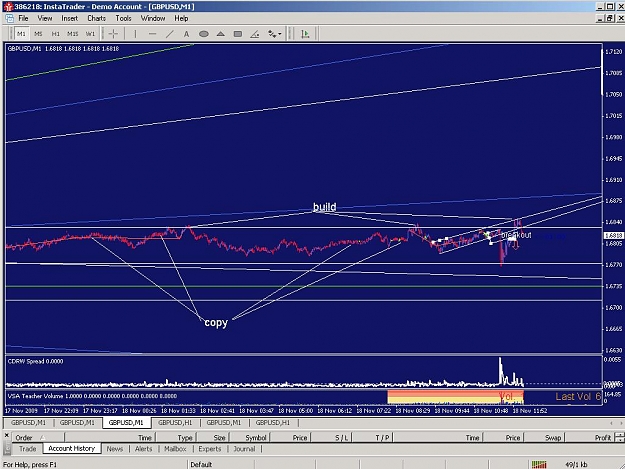Restore the inner chart window
625x469 pixels.
pos(610,18)
